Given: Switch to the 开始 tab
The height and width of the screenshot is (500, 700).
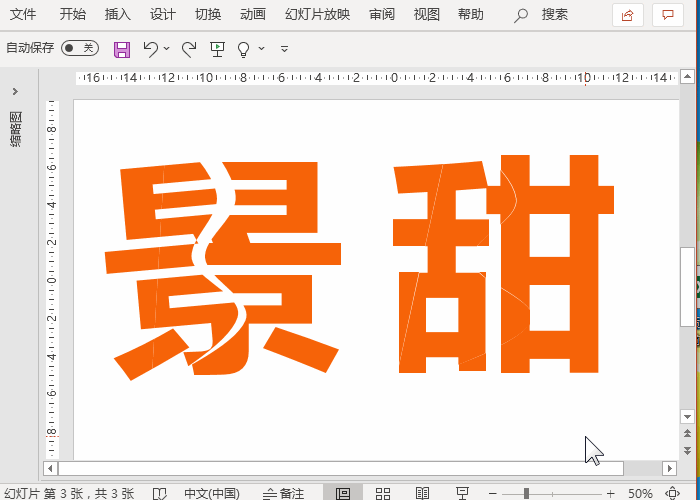Looking at the screenshot, I should (x=72, y=14).
